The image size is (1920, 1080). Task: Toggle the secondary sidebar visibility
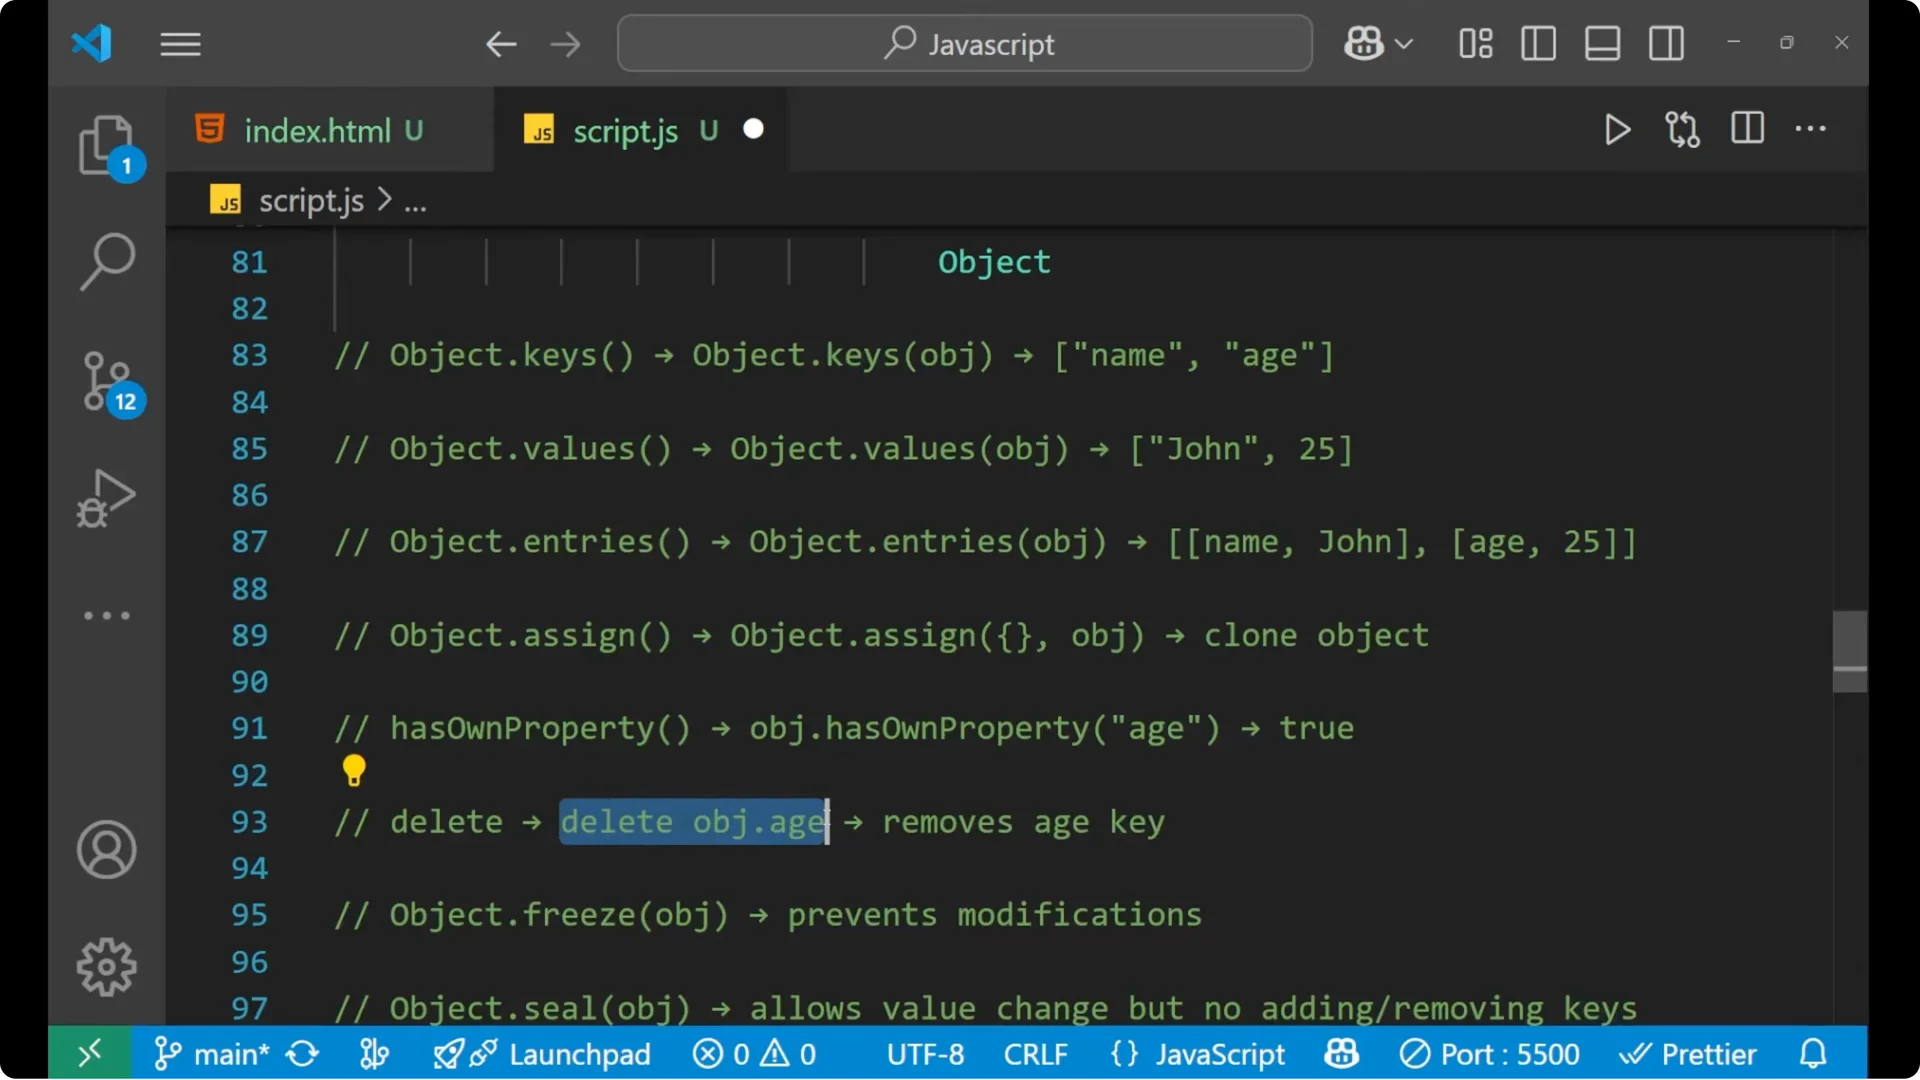[1666, 43]
